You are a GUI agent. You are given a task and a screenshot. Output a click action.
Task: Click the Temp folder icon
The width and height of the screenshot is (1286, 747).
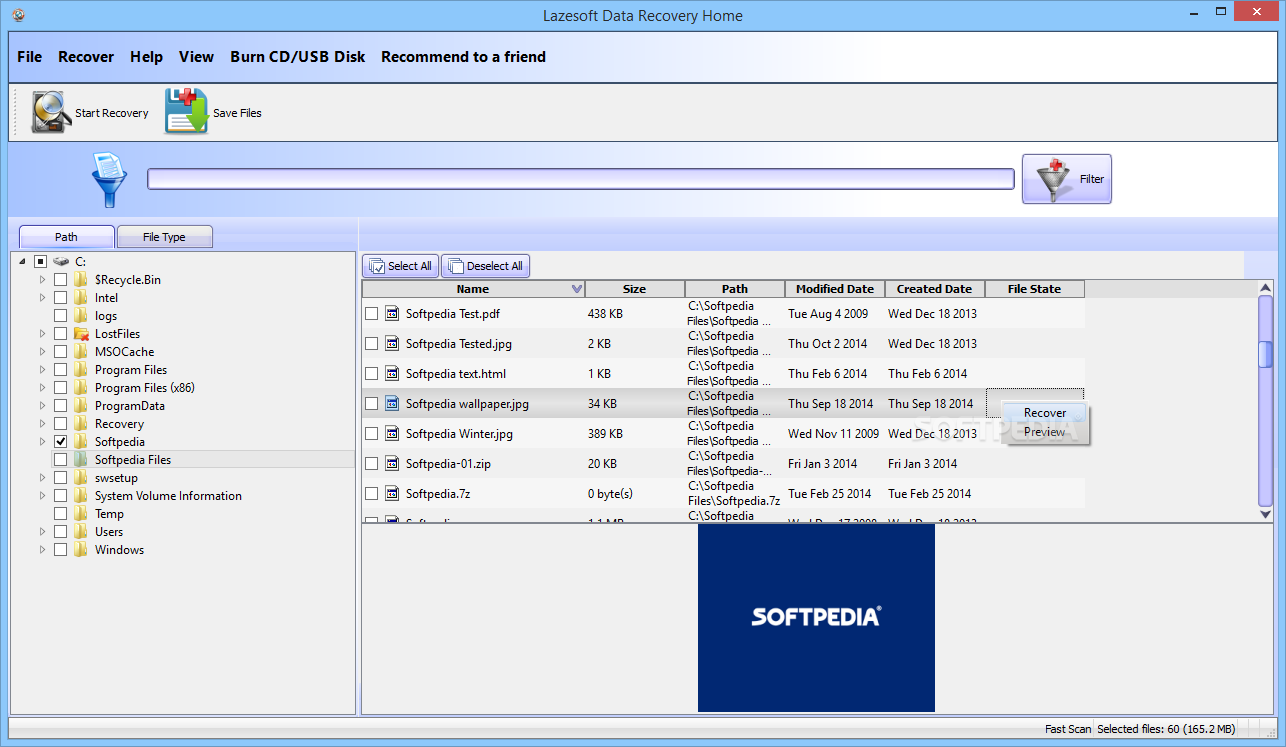[81, 513]
